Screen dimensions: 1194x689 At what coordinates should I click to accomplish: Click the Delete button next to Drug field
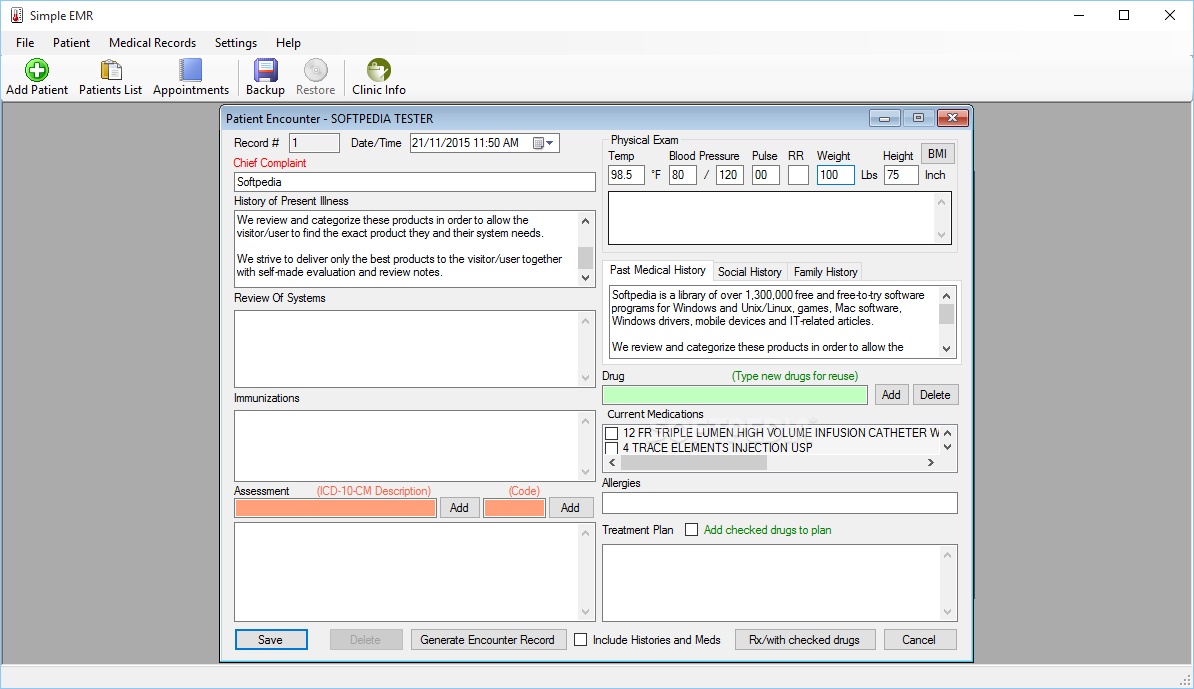click(x=935, y=394)
